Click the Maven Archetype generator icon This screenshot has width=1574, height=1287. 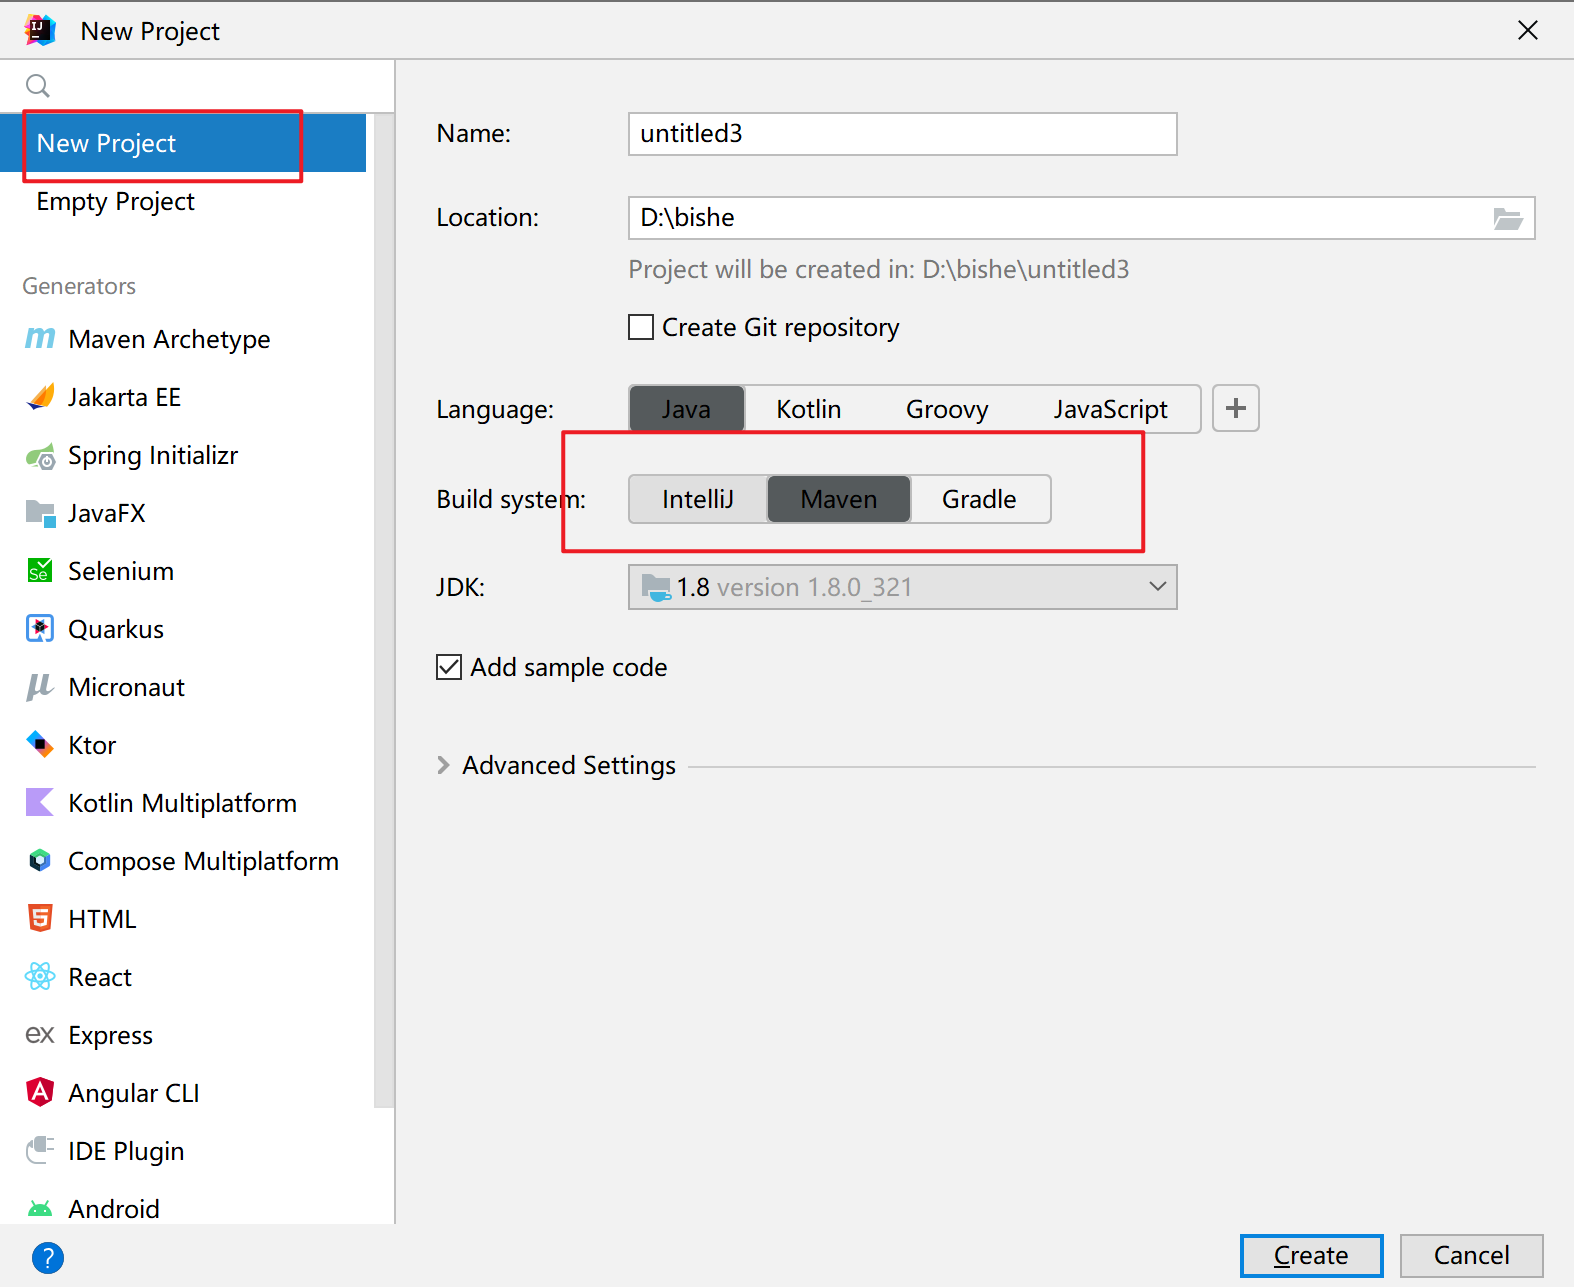(40, 339)
